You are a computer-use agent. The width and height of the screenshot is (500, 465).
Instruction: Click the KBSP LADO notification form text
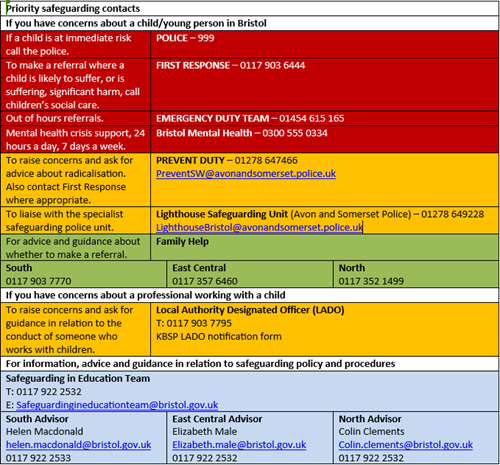click(x=219, y=337)
